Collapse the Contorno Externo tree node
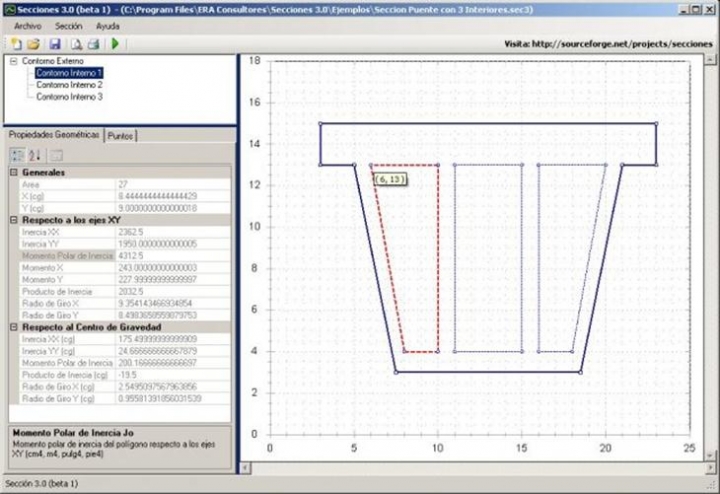Viewport: 720px width, 494px height. tap(14, 61)
